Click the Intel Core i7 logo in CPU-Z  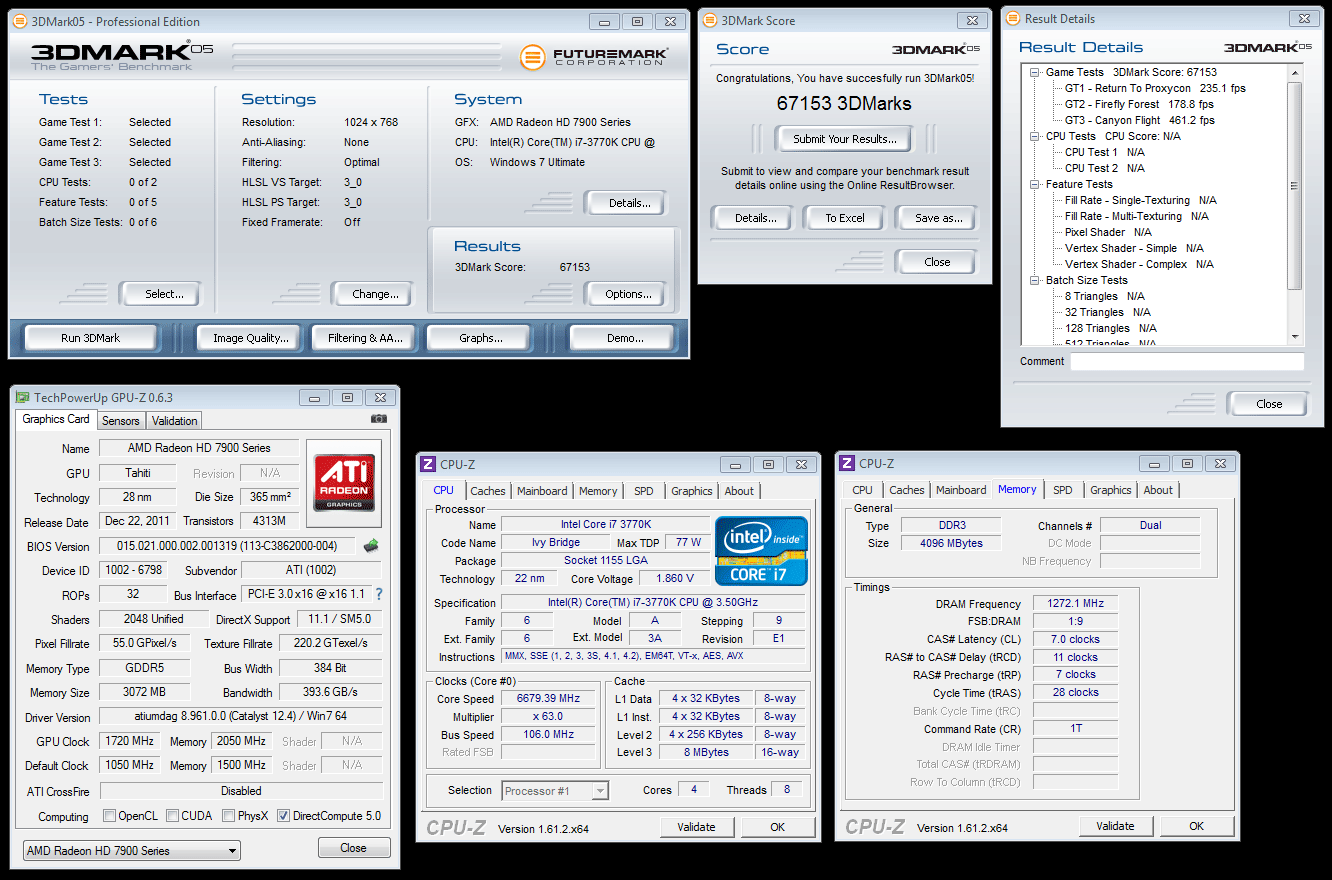762,550
